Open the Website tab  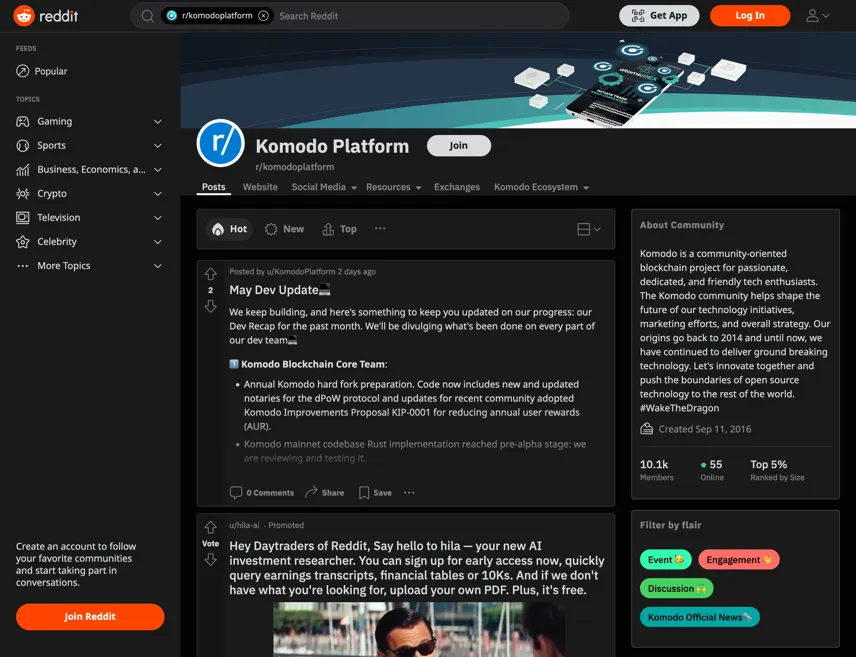click(260, 187)
